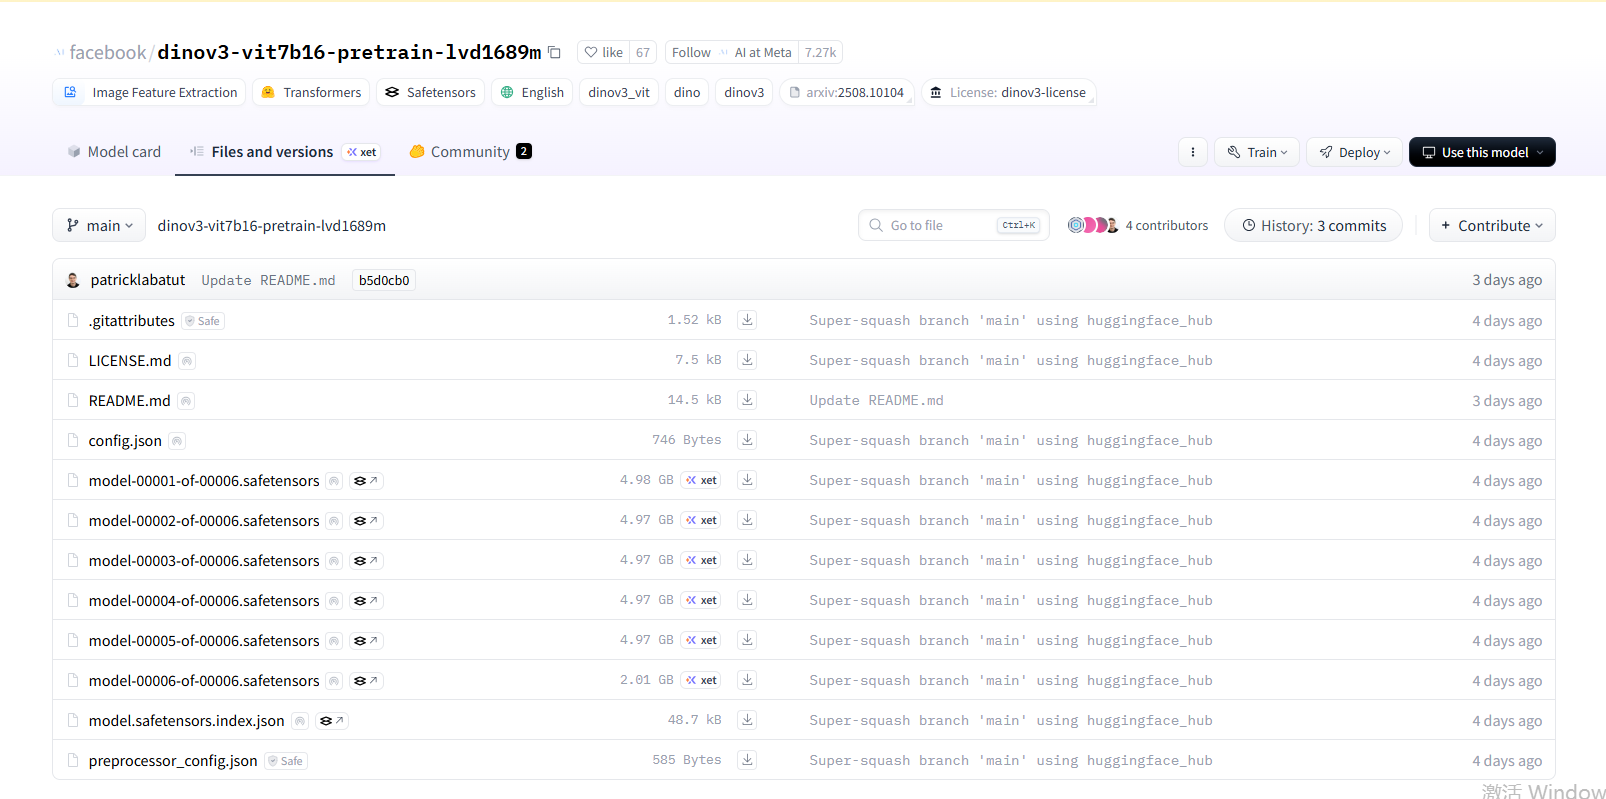Click the more options three-dot button
Viewport: 1606px width, 799px height.
point(1192,152)
